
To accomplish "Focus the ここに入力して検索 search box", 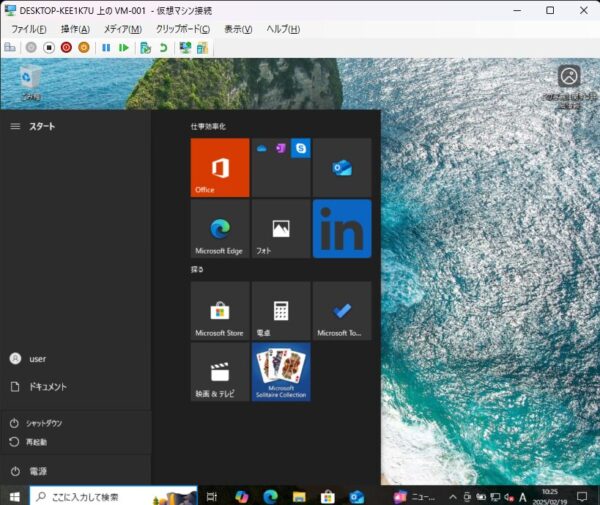I will pos(113,497).
